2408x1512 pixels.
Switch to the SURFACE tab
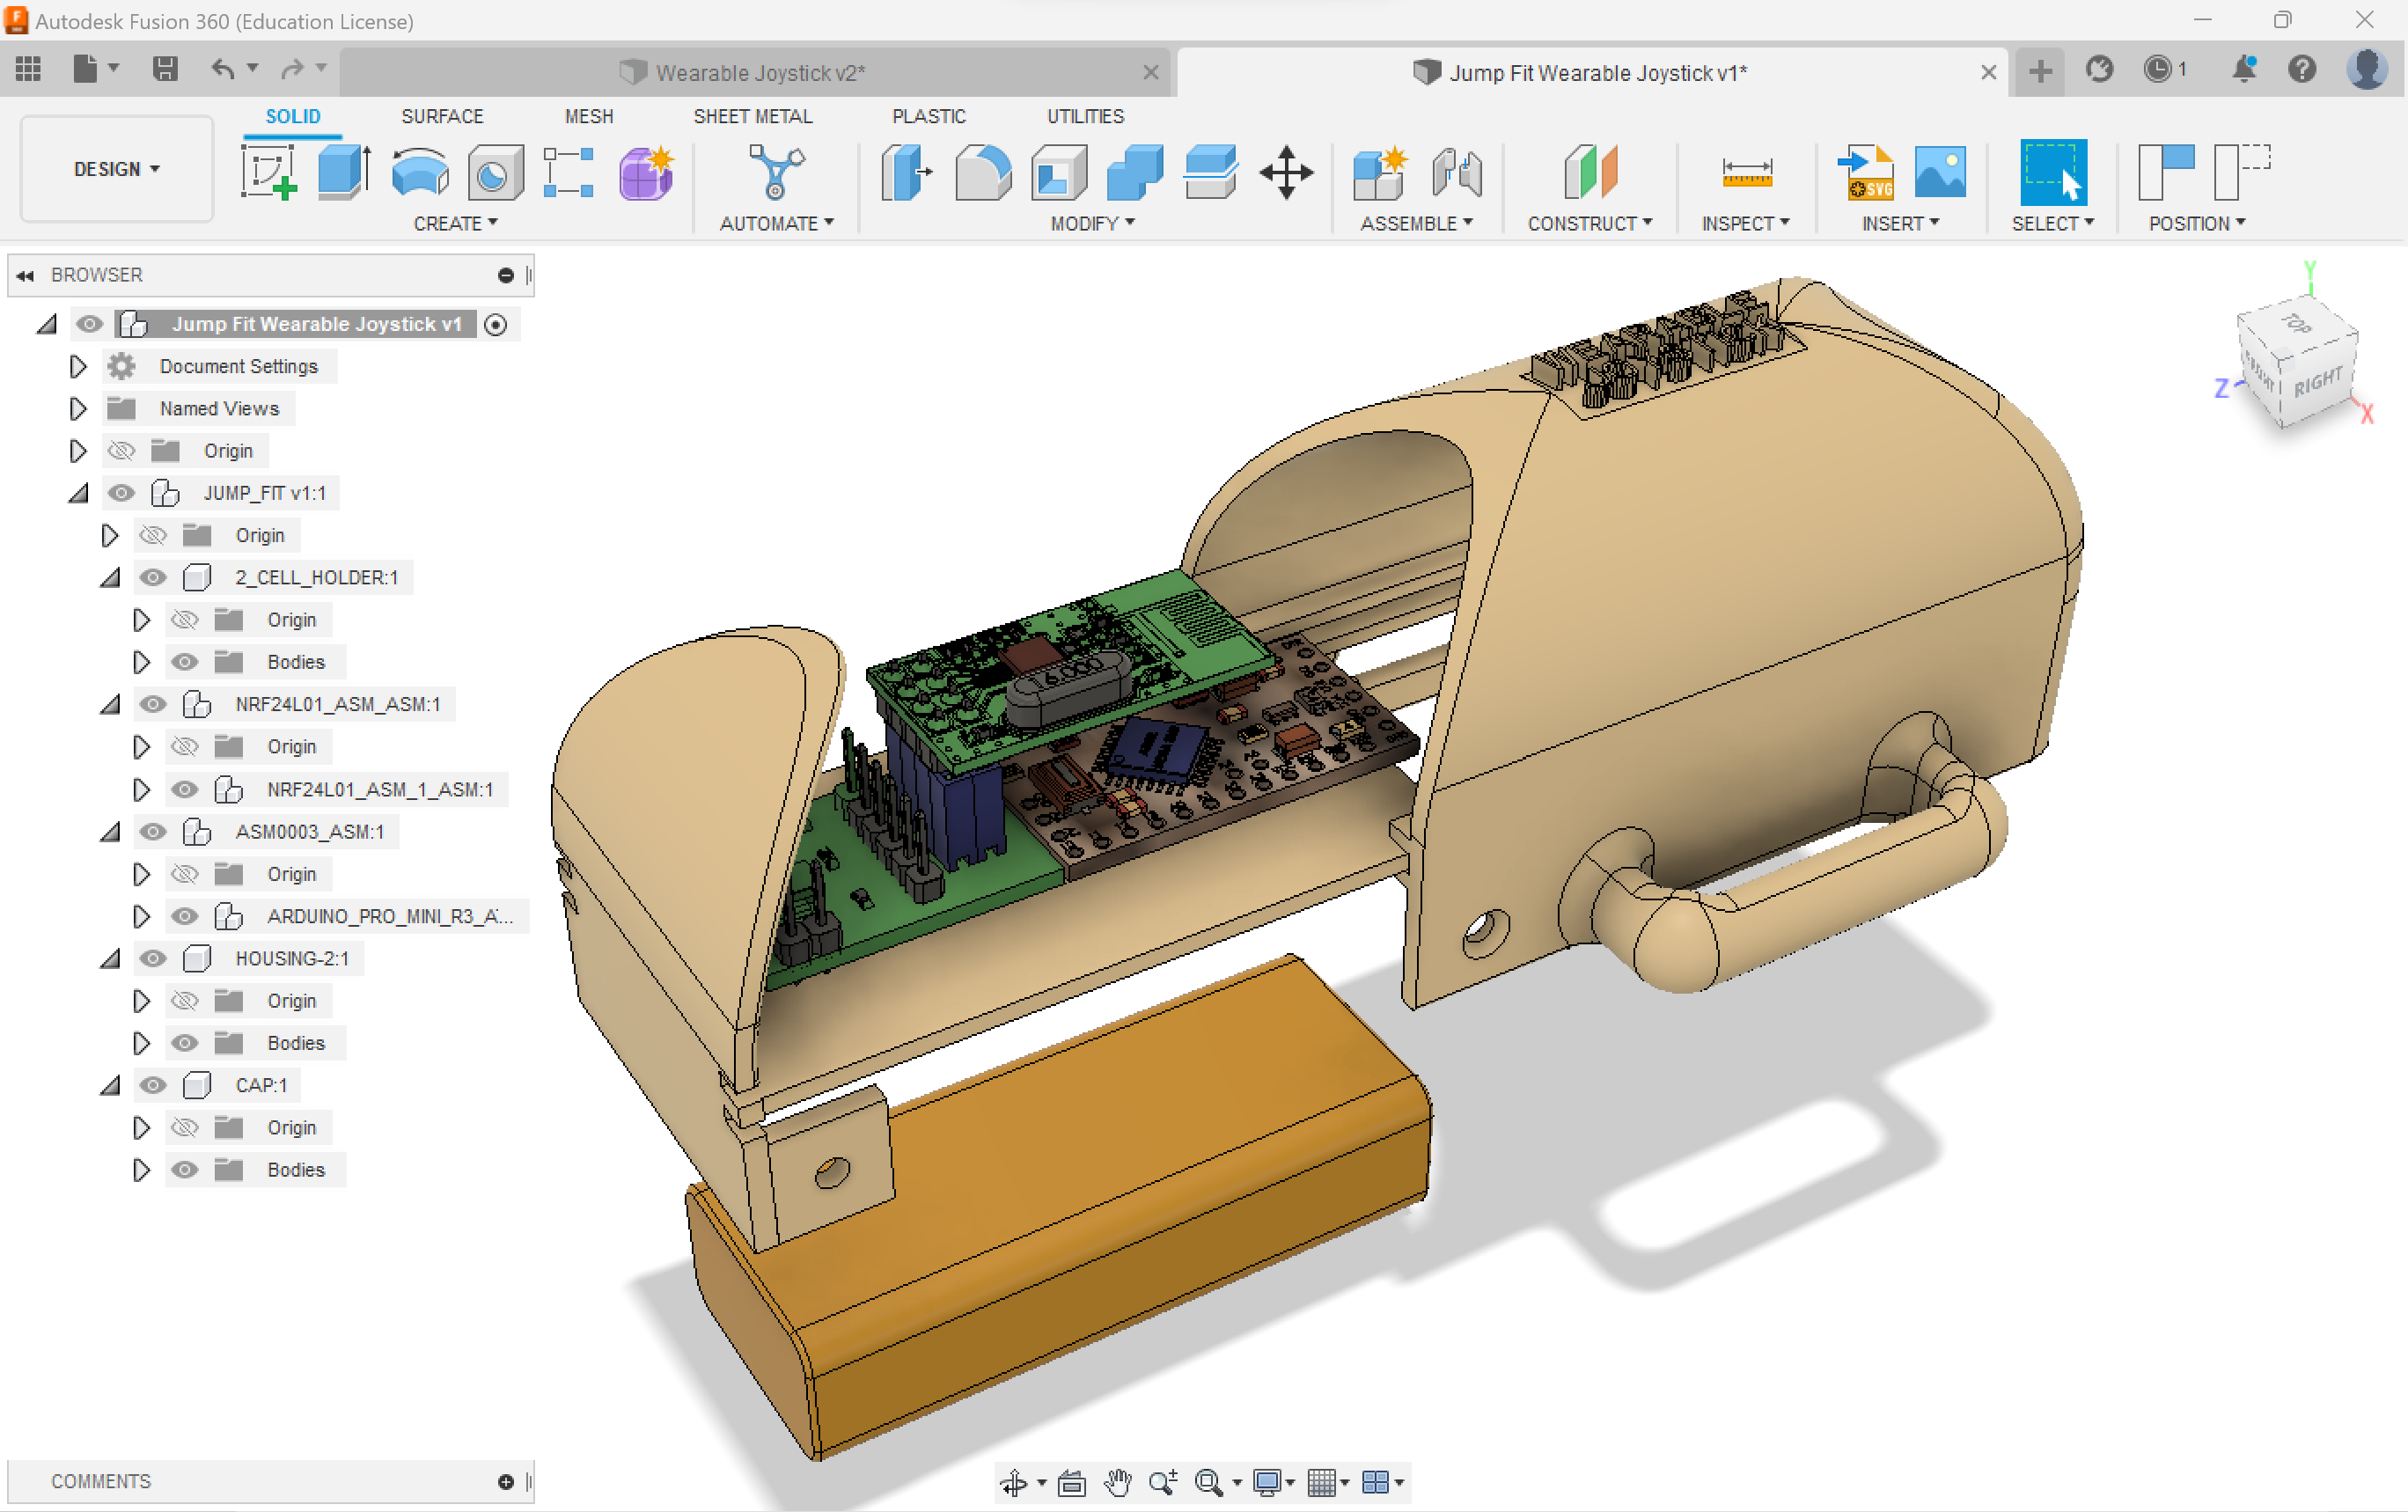(x=442, y=116)
